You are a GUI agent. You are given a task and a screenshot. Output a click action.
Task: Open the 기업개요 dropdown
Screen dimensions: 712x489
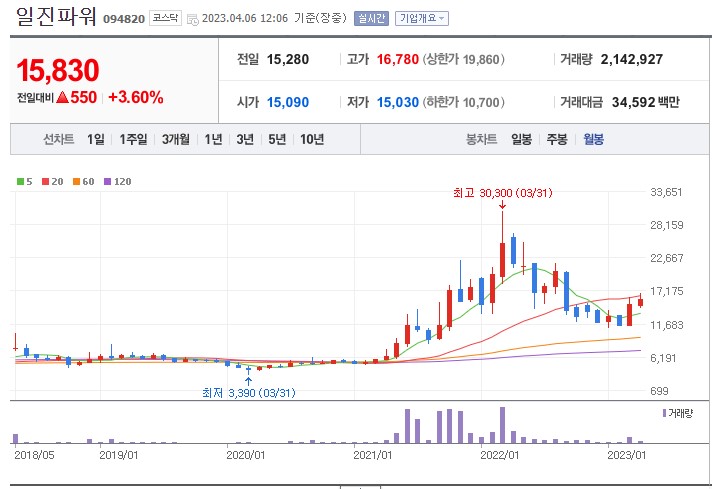(422, 18)
